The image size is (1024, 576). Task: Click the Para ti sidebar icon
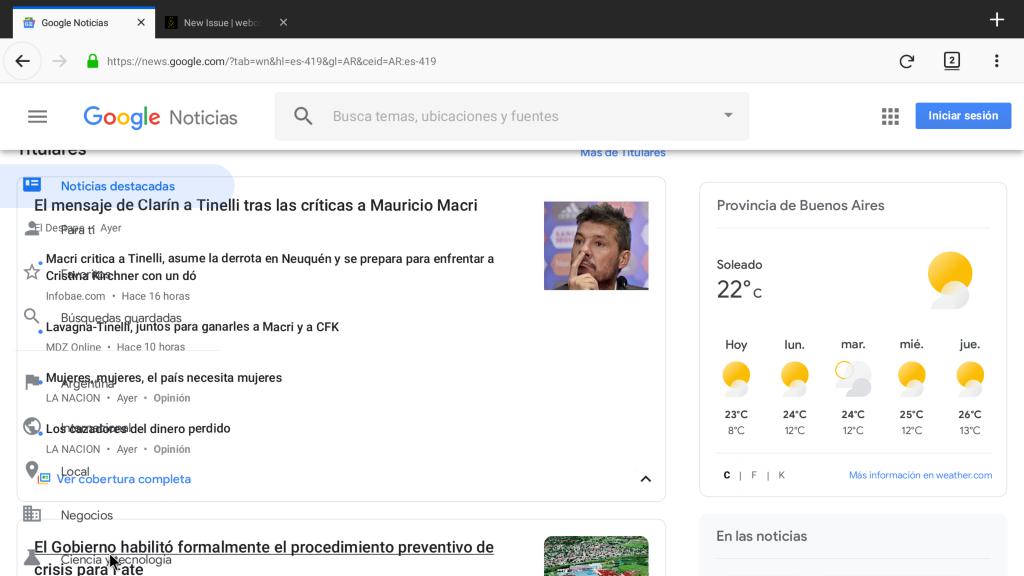[32, 229]
